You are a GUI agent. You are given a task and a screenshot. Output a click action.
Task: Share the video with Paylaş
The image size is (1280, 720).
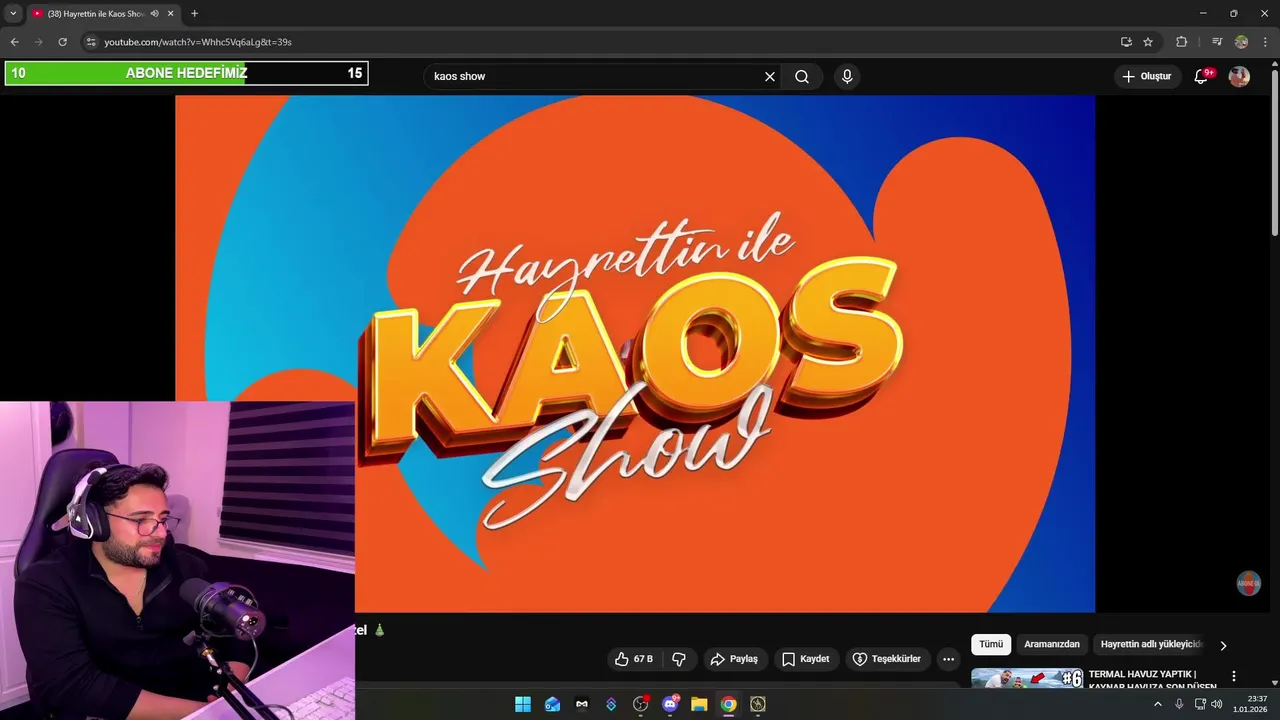(x=734, y=659)
